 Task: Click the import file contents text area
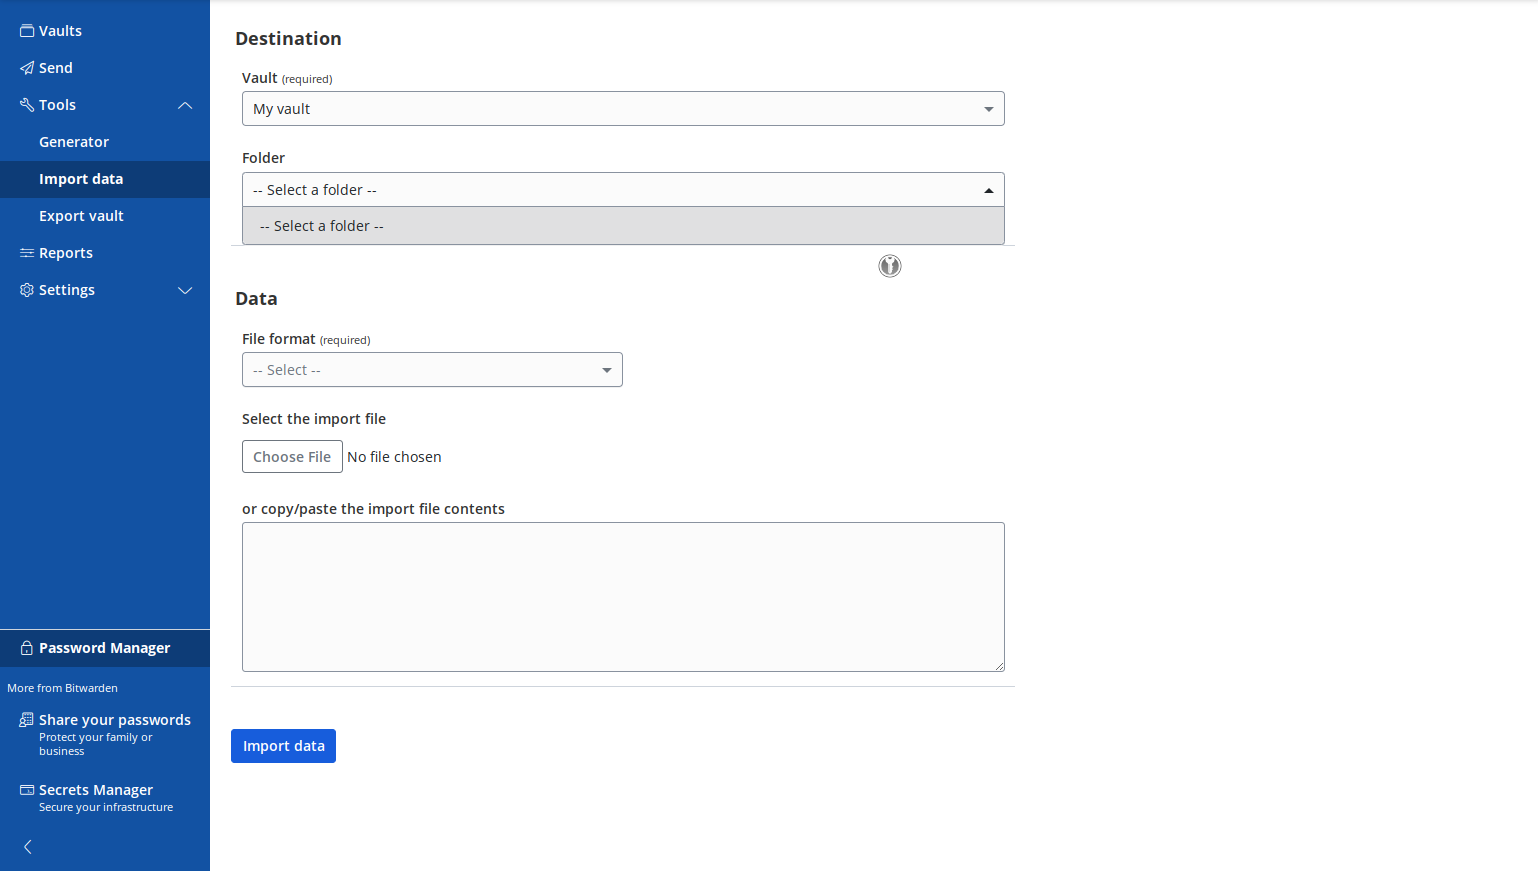pyautogui.click(x=623, y=597)
